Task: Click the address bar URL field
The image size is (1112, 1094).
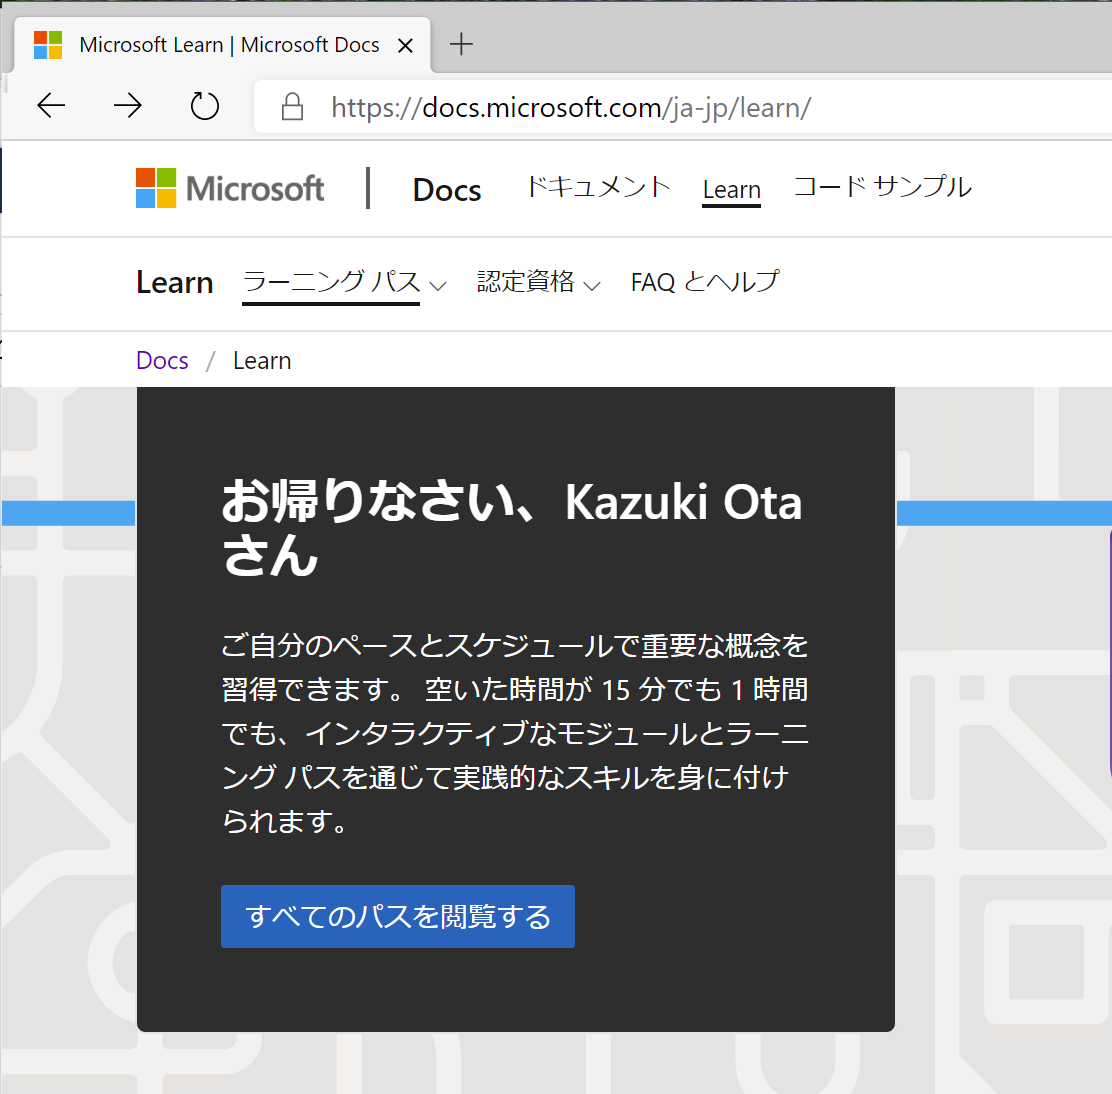Action: (x=681, y=107)
